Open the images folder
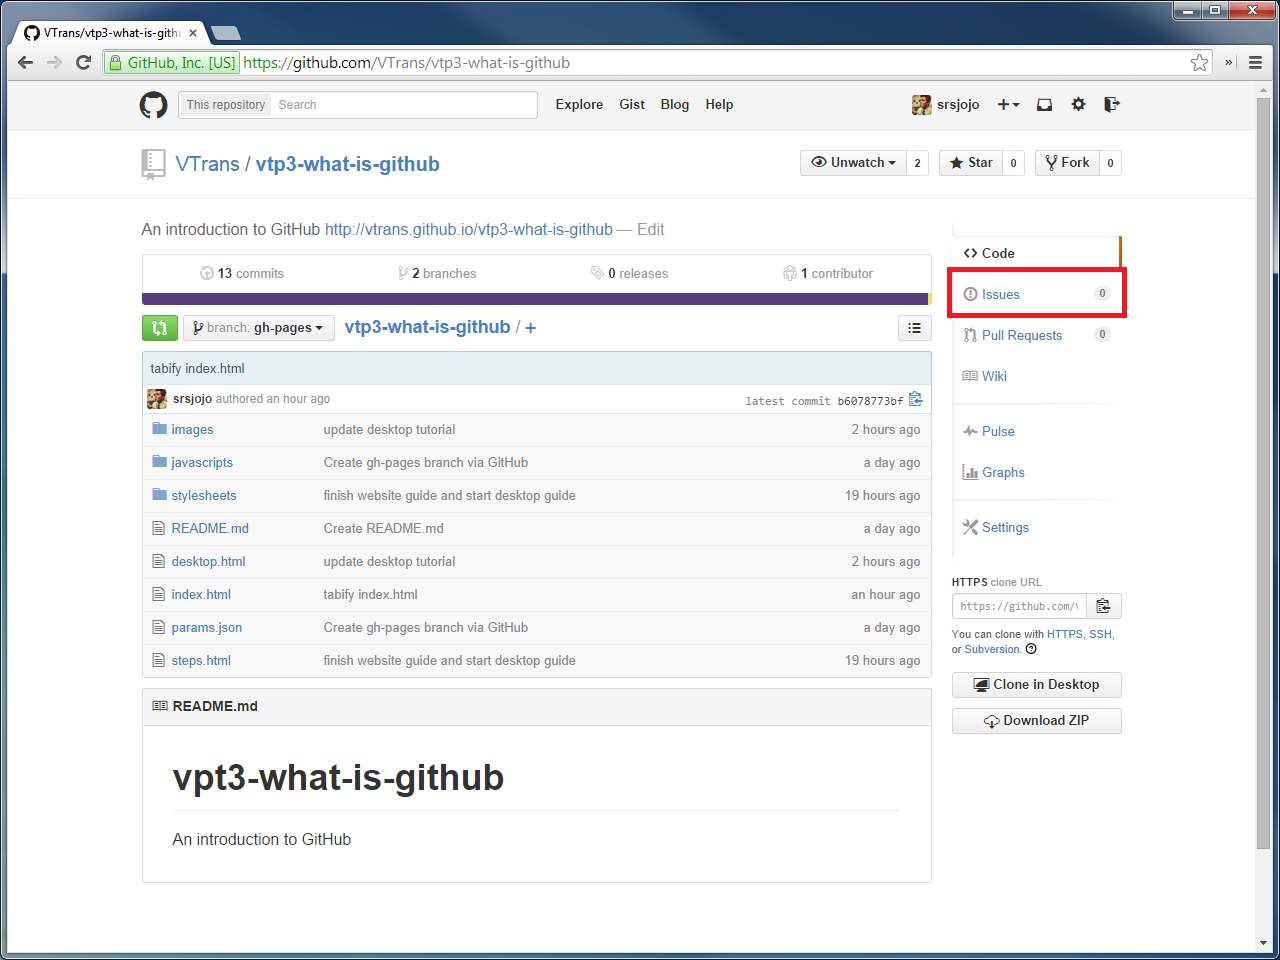This screenshot has width=1280, height=960. pos(192,429)
